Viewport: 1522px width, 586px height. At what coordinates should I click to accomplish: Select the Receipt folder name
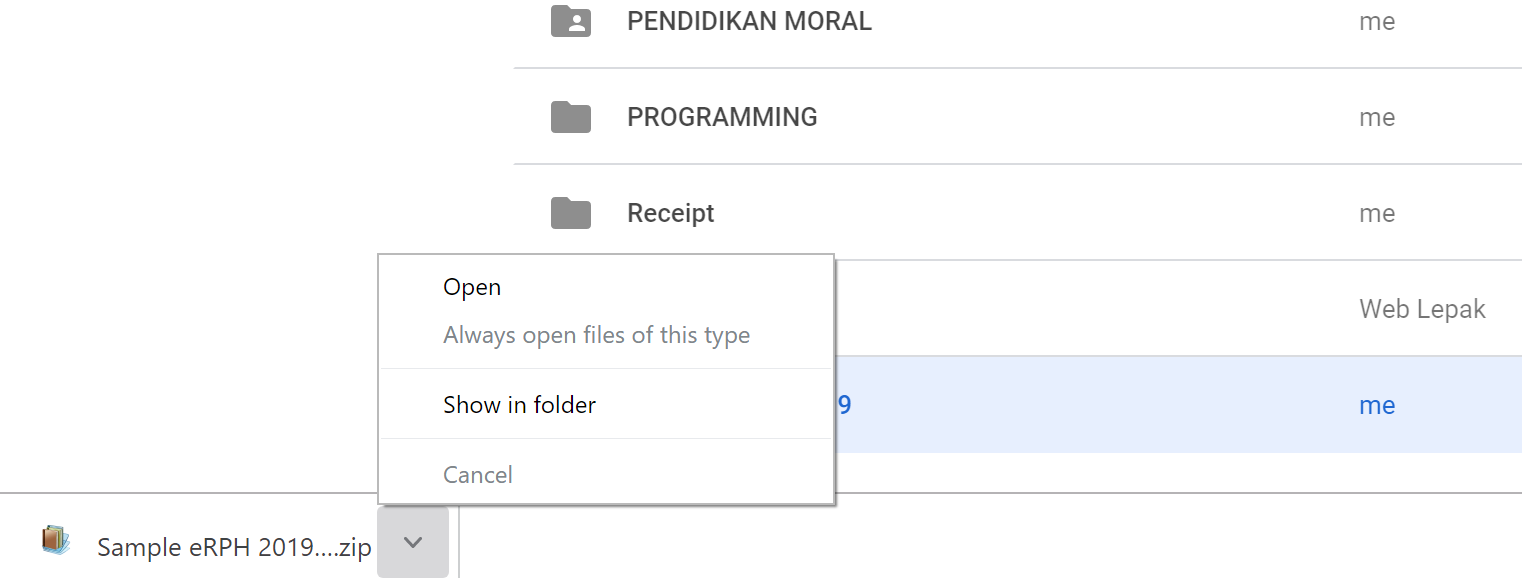point(670,213)
